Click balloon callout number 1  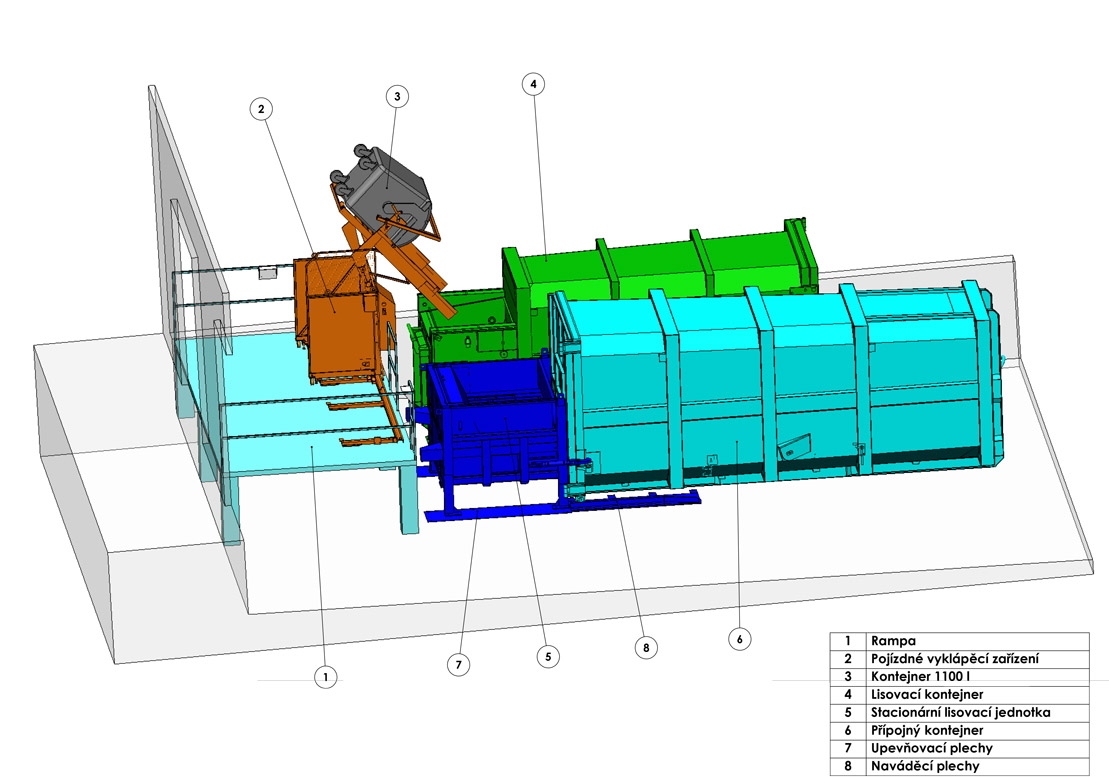(x=325, y=677)
